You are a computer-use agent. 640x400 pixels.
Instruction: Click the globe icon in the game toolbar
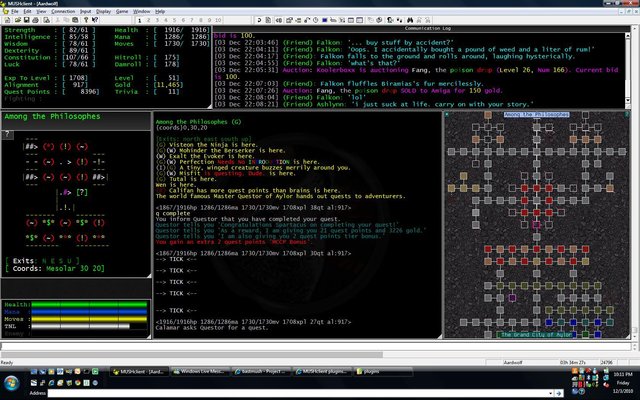tap(379, 20)
